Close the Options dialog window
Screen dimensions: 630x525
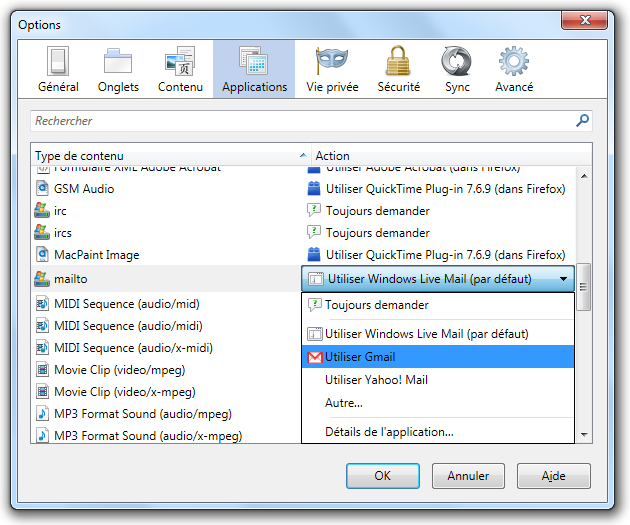pos(584,20)
